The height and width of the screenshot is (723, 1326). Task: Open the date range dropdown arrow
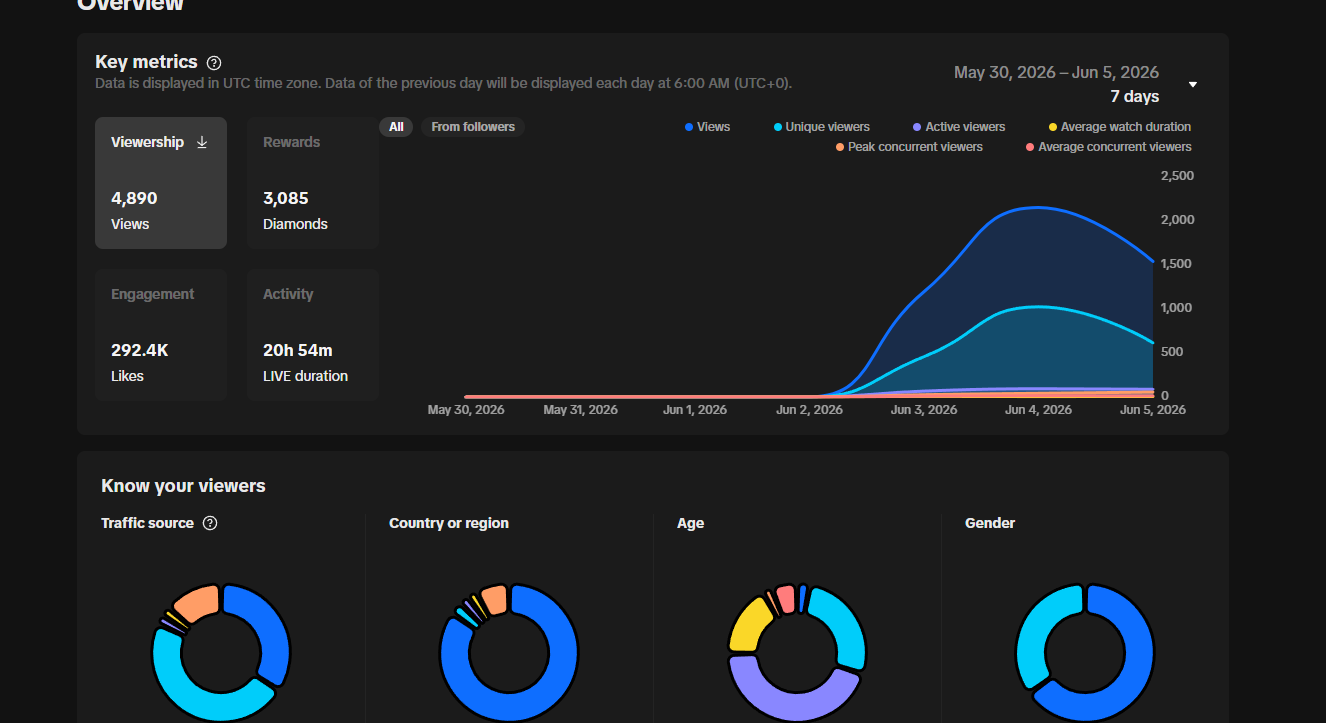1193,85
